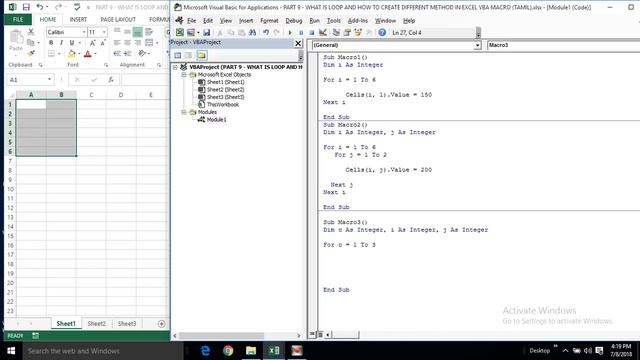This screenshot has height=360, width=640.
Task: Open the Debug menu in VBA editor
Action: click(x=293, y=20)
